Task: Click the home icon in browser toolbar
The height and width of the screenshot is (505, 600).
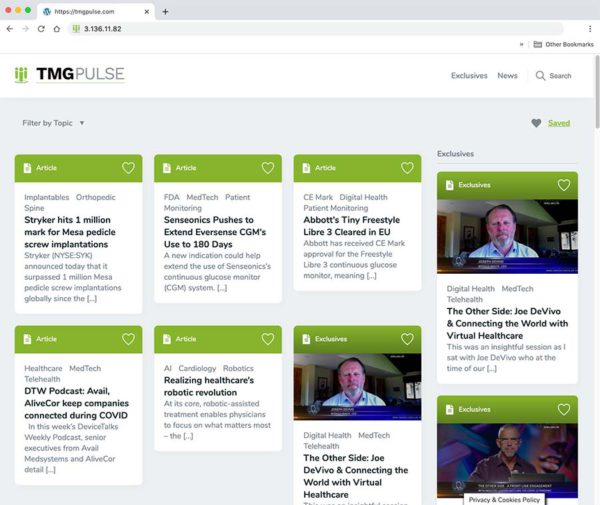Action: [57, 29]
